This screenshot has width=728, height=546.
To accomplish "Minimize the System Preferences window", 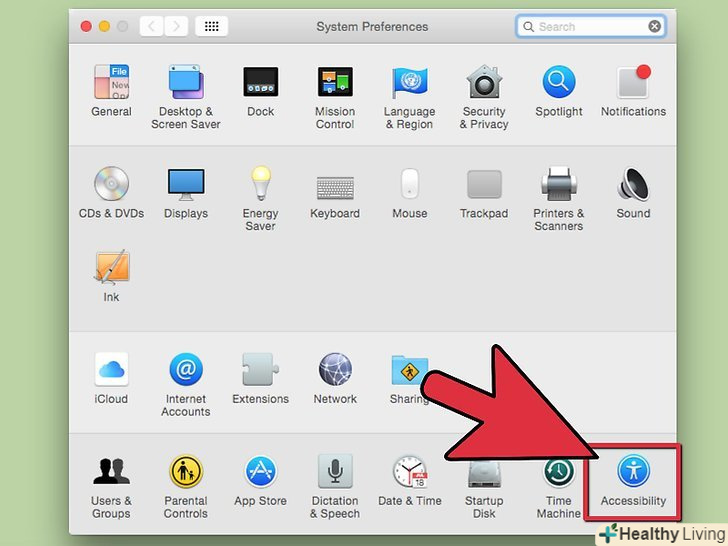I will 104,26.
